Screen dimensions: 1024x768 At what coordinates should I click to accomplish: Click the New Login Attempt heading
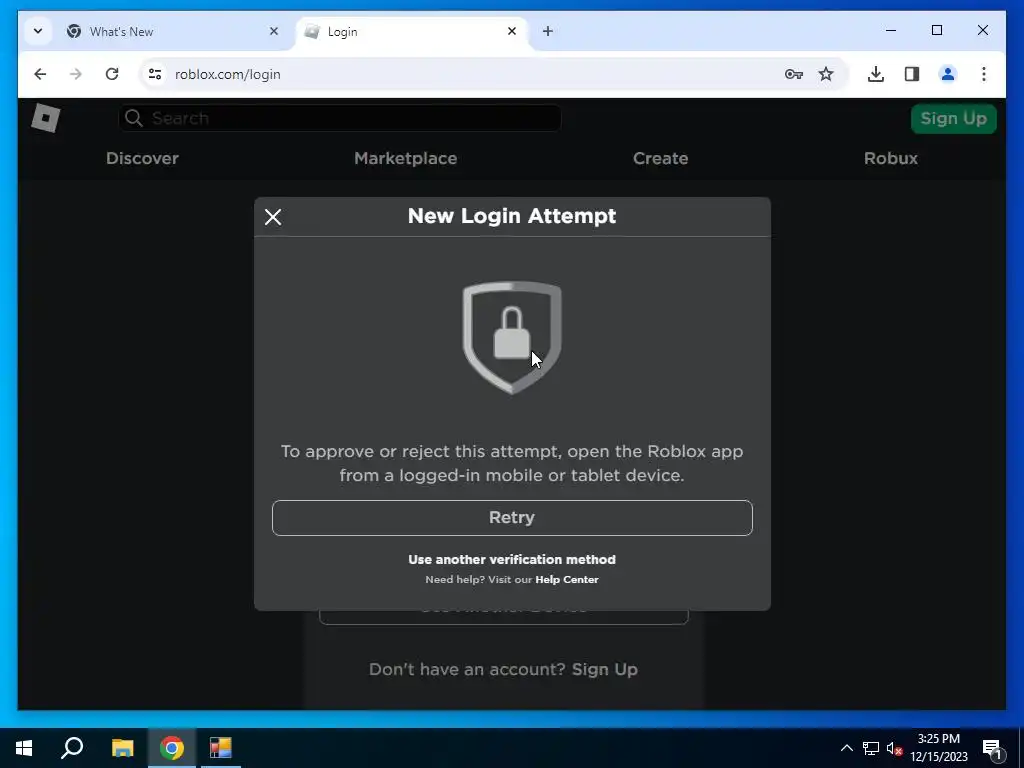coord(512,216)
